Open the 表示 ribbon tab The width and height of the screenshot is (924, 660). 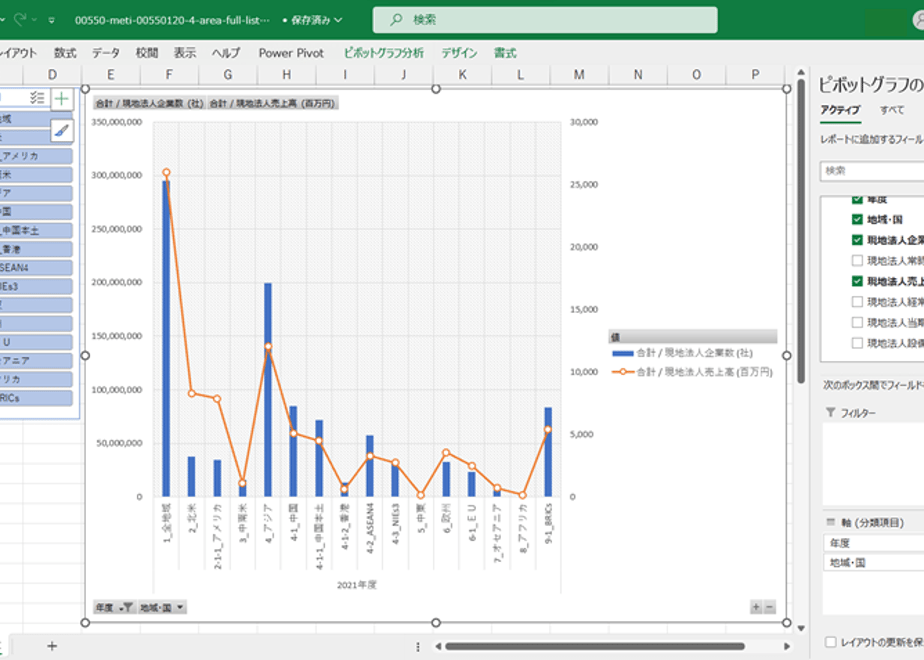point(184,53)
